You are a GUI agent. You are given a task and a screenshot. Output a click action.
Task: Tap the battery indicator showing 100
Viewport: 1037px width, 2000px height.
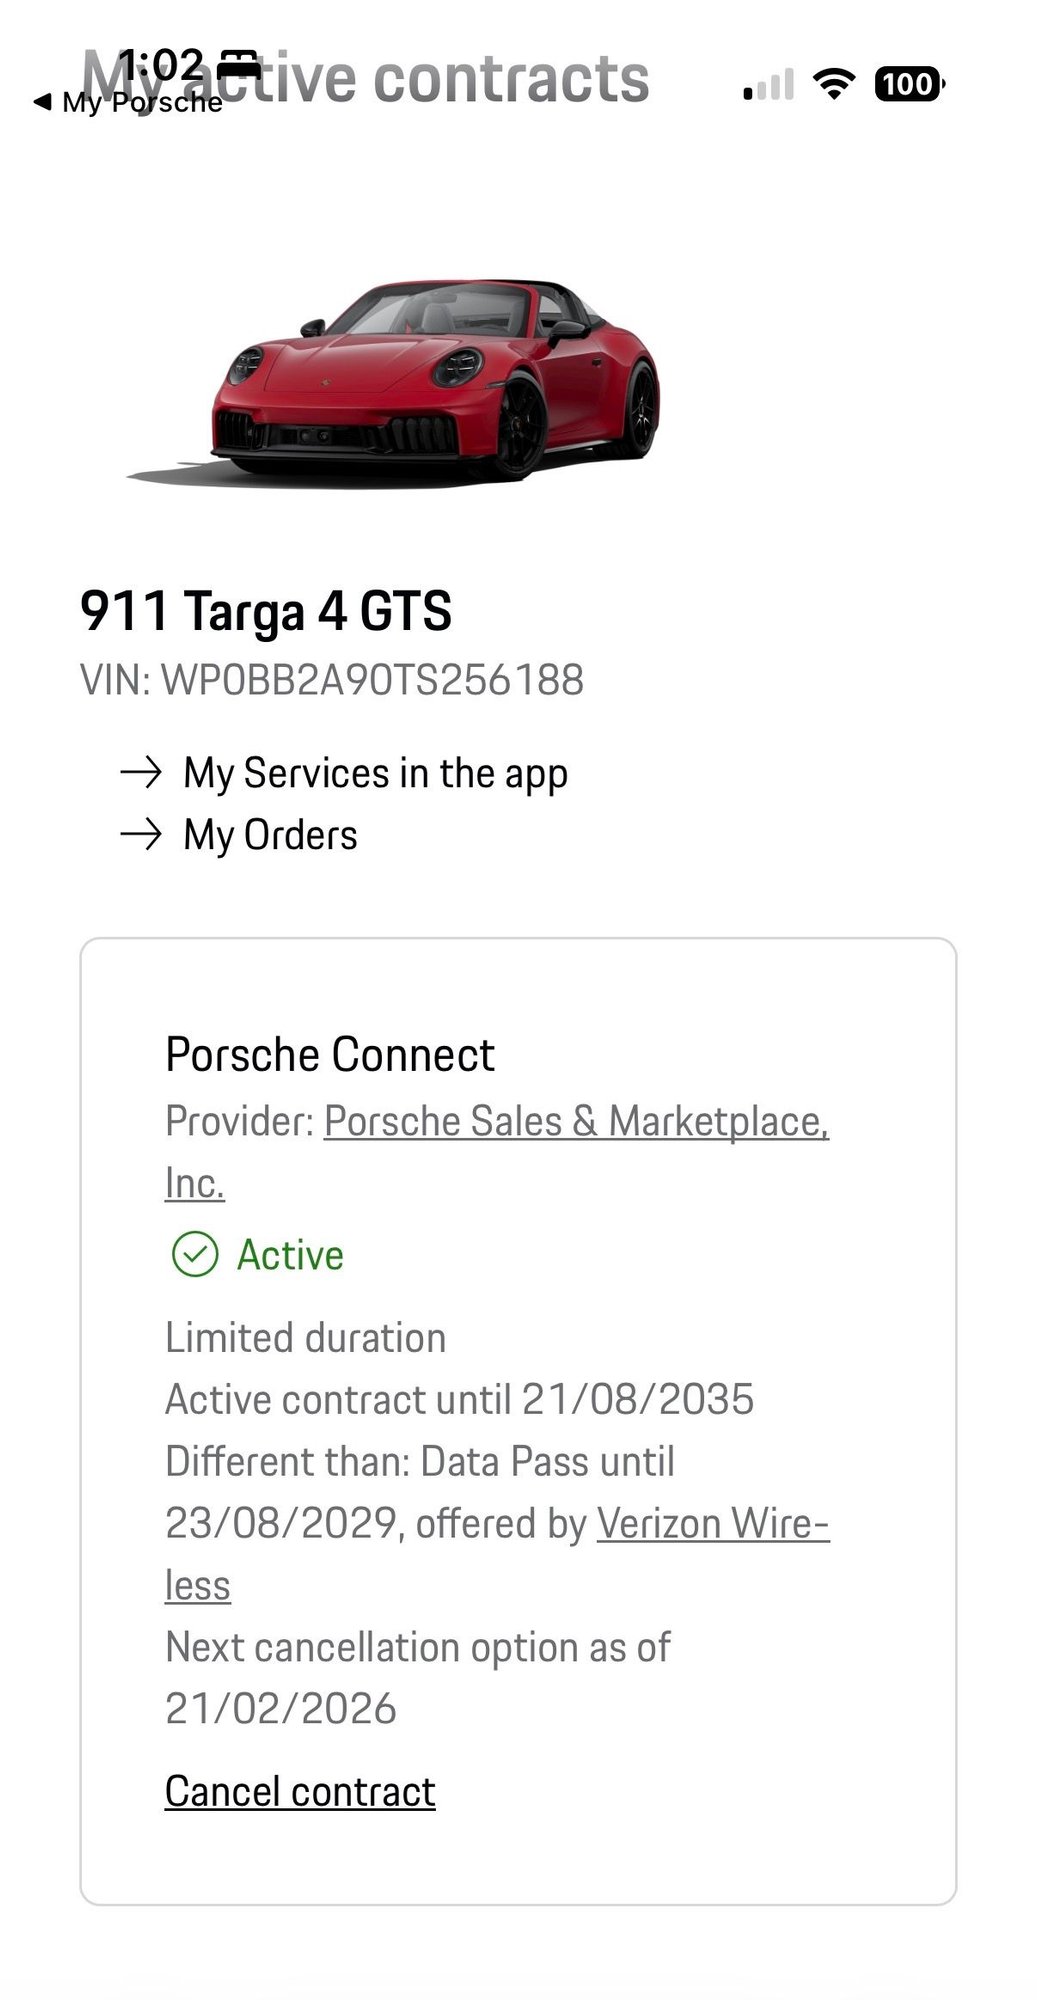(x=909, y=84)
